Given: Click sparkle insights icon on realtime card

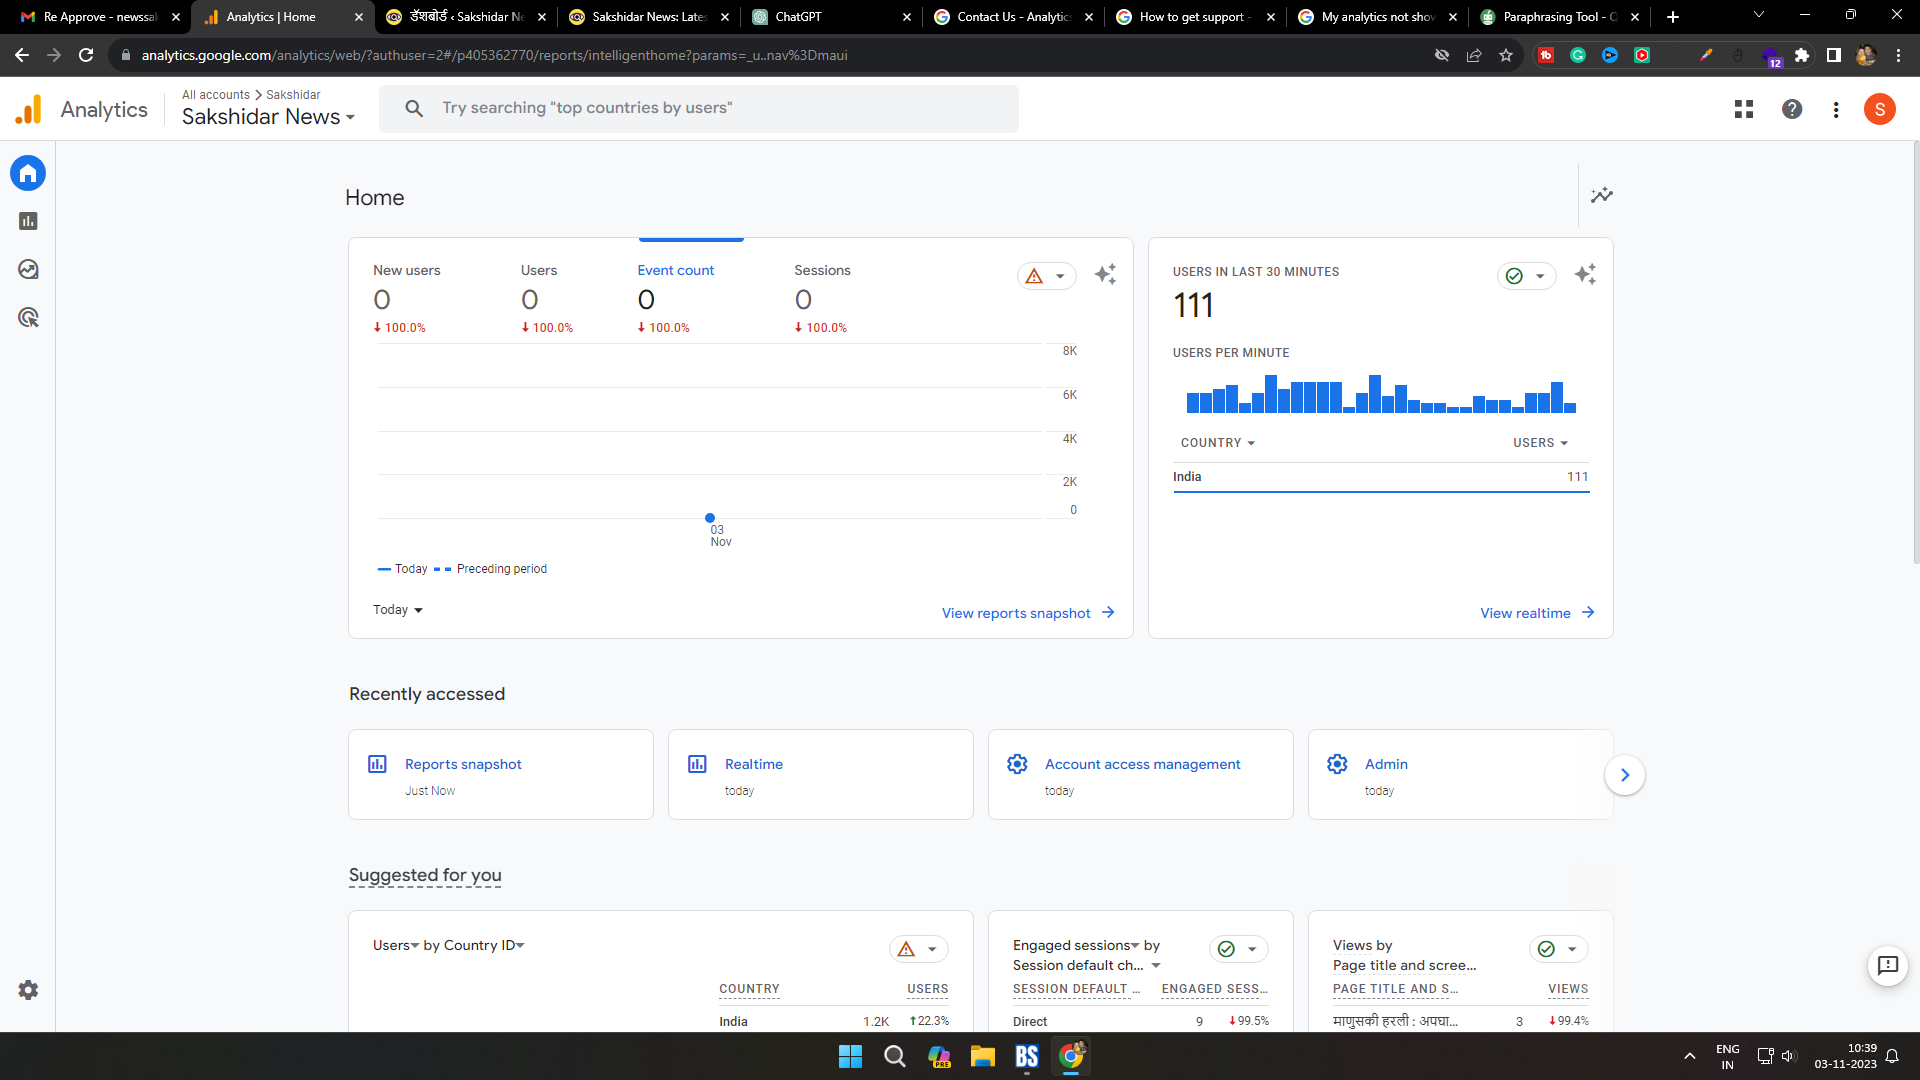Looking at the screenshot, I should (1585, 274).
